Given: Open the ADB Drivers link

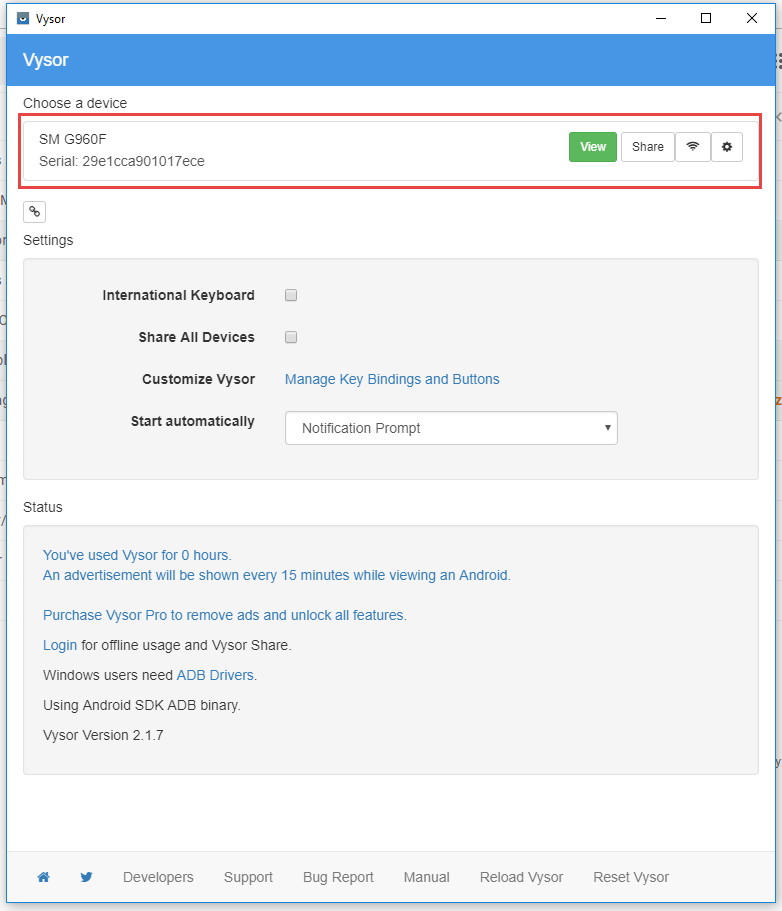Looking at the screenshot, I should click(215, 675).
